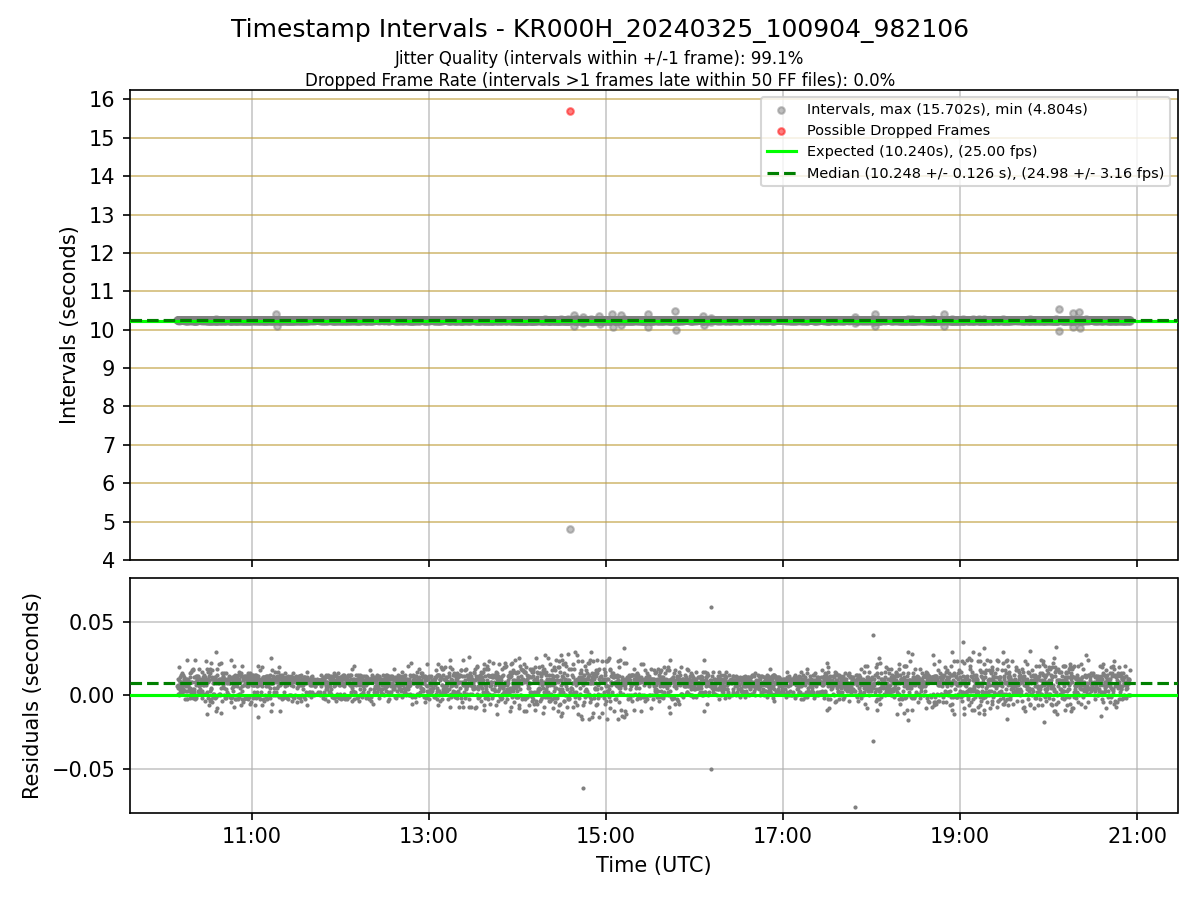Click the 19:00 x-axis tick label
Viewport: 1200px width, 900px height.
click(x=960, y=835)
